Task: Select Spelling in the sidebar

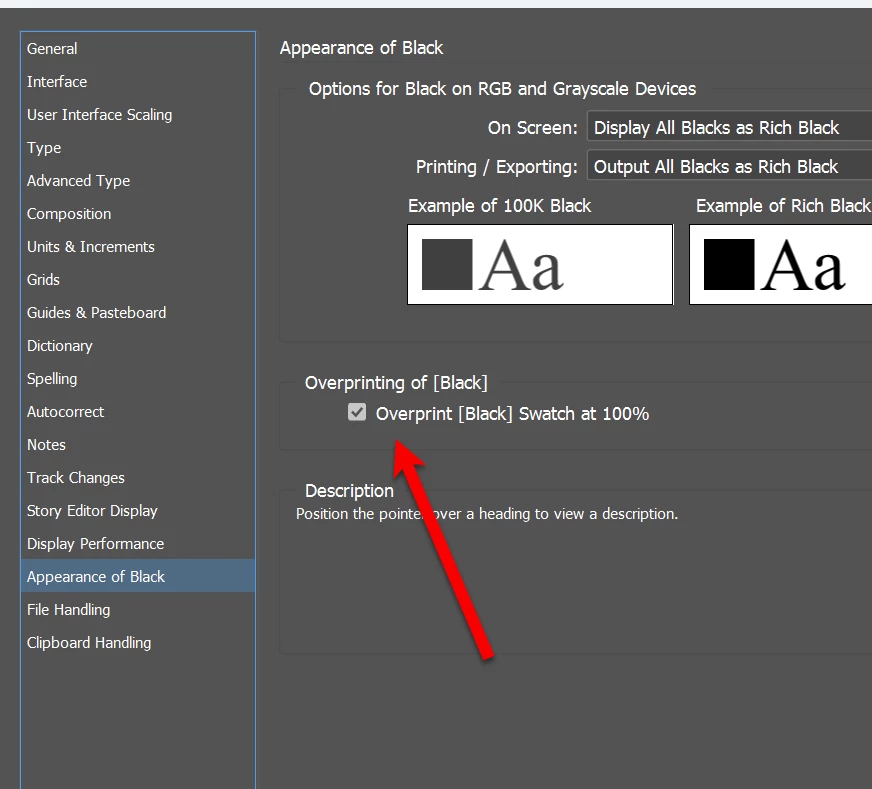Action: pos(138,379)
